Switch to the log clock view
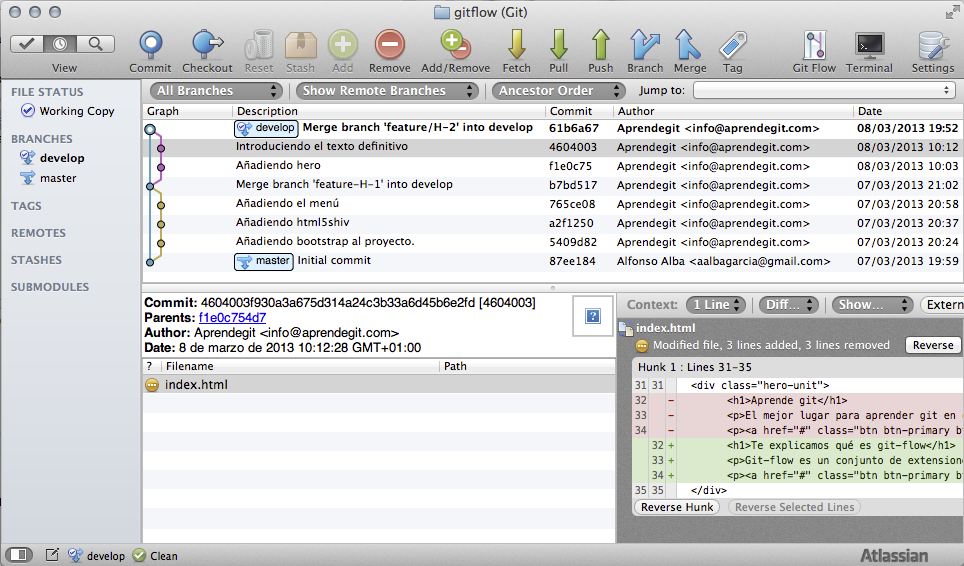The width and height of the screenshot is (964, 566). (x=62, y=44)
